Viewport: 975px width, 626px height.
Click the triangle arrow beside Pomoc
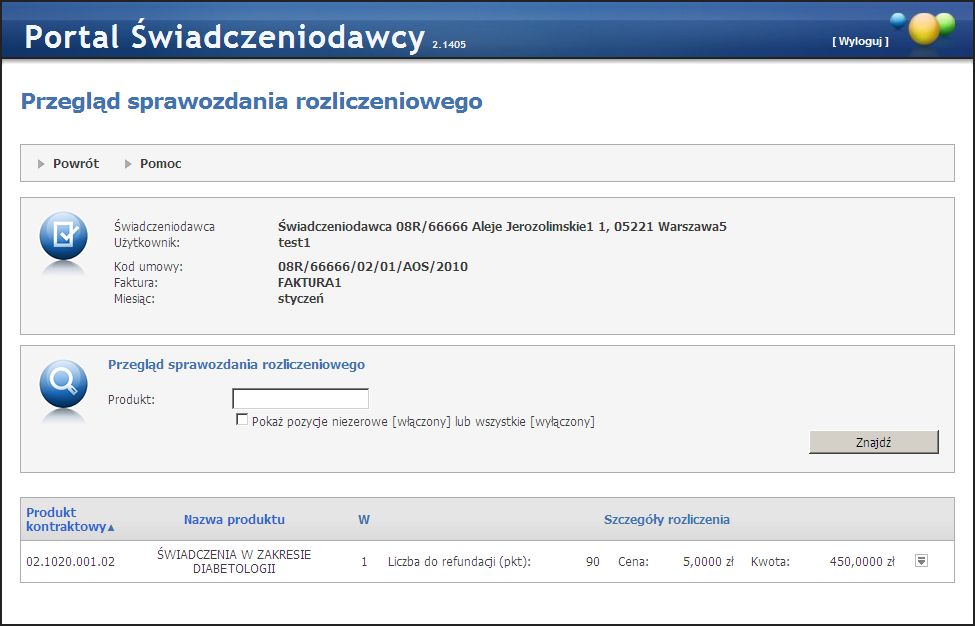128,164
